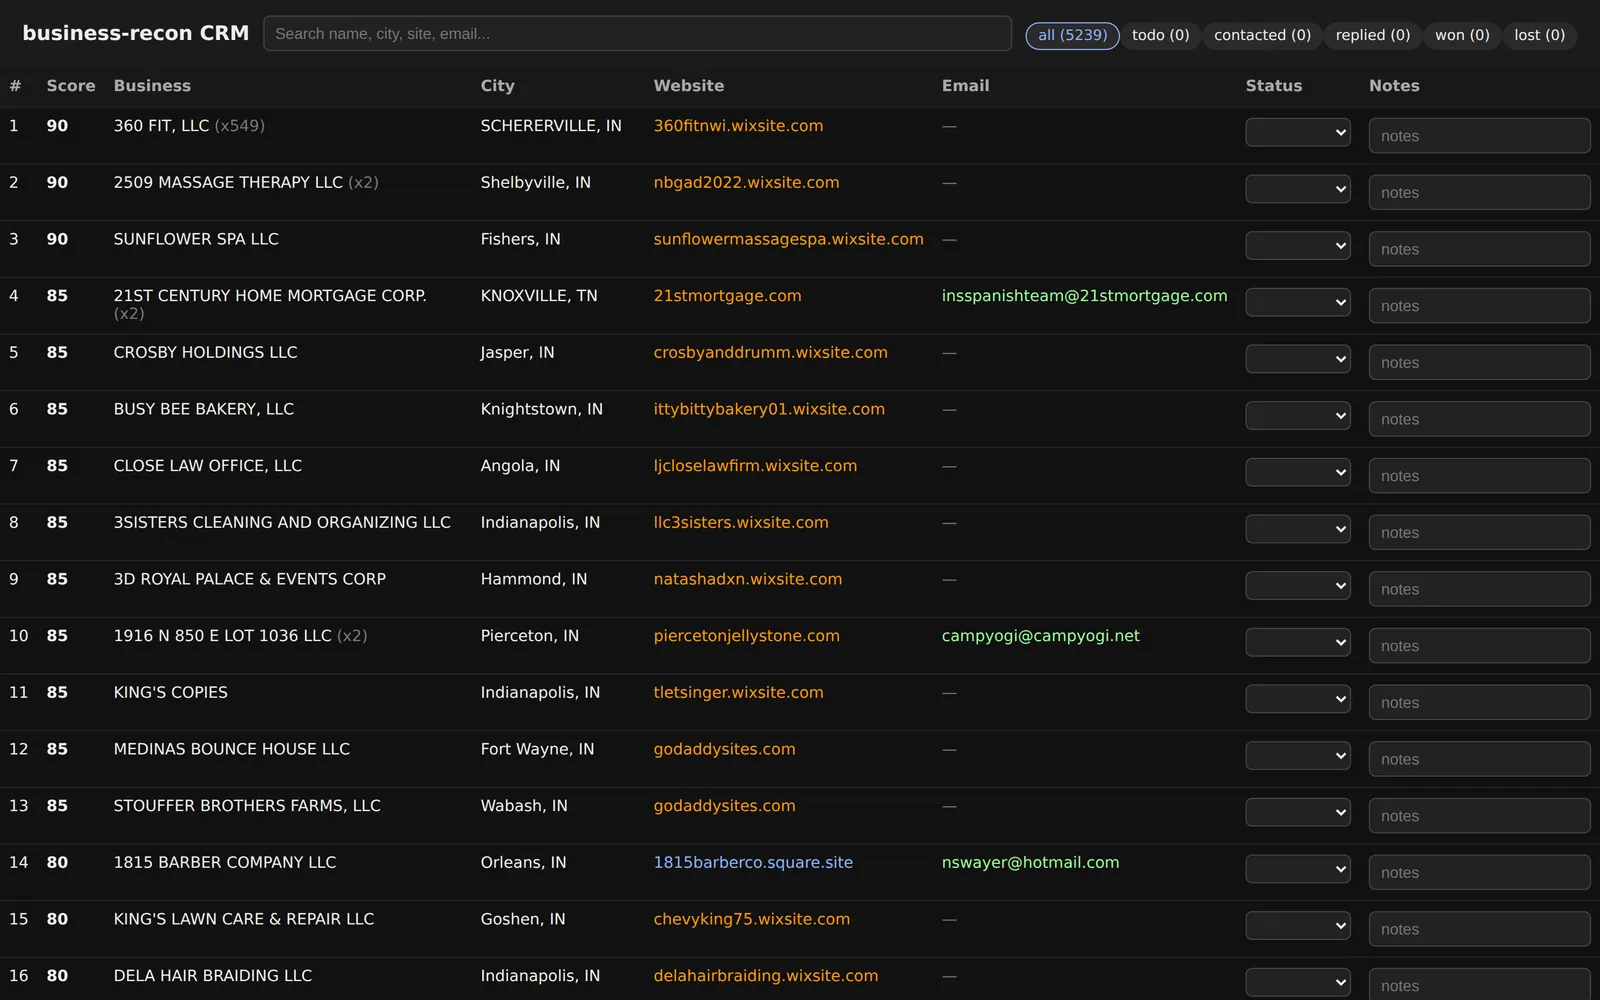Open status dropdown for CROSBY HOLDINGS LLC
The height and width of the screenshot is (1000, 1600).
(1298, 359)
